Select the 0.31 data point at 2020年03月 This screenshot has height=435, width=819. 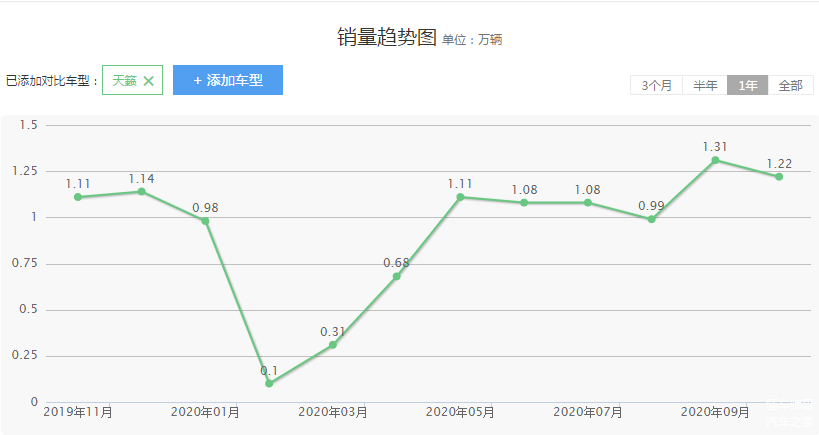coord(333,345)
